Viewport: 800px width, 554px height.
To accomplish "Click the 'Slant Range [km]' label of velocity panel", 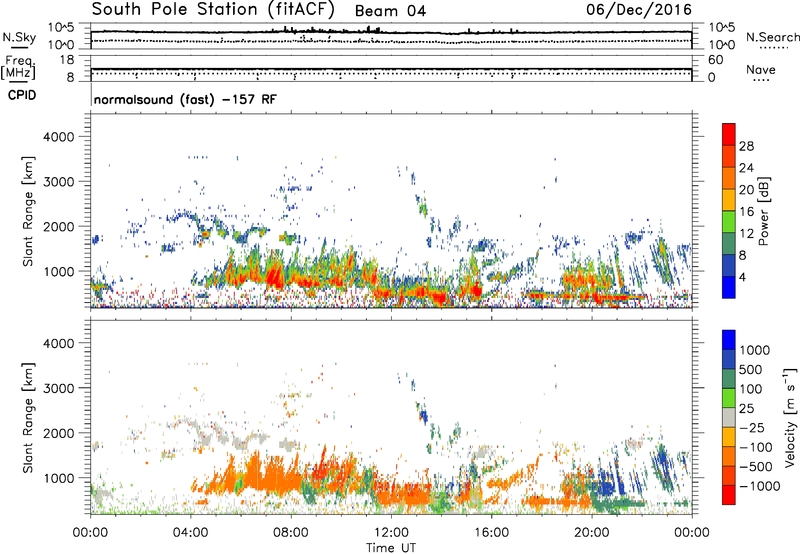I will point(28,417).
